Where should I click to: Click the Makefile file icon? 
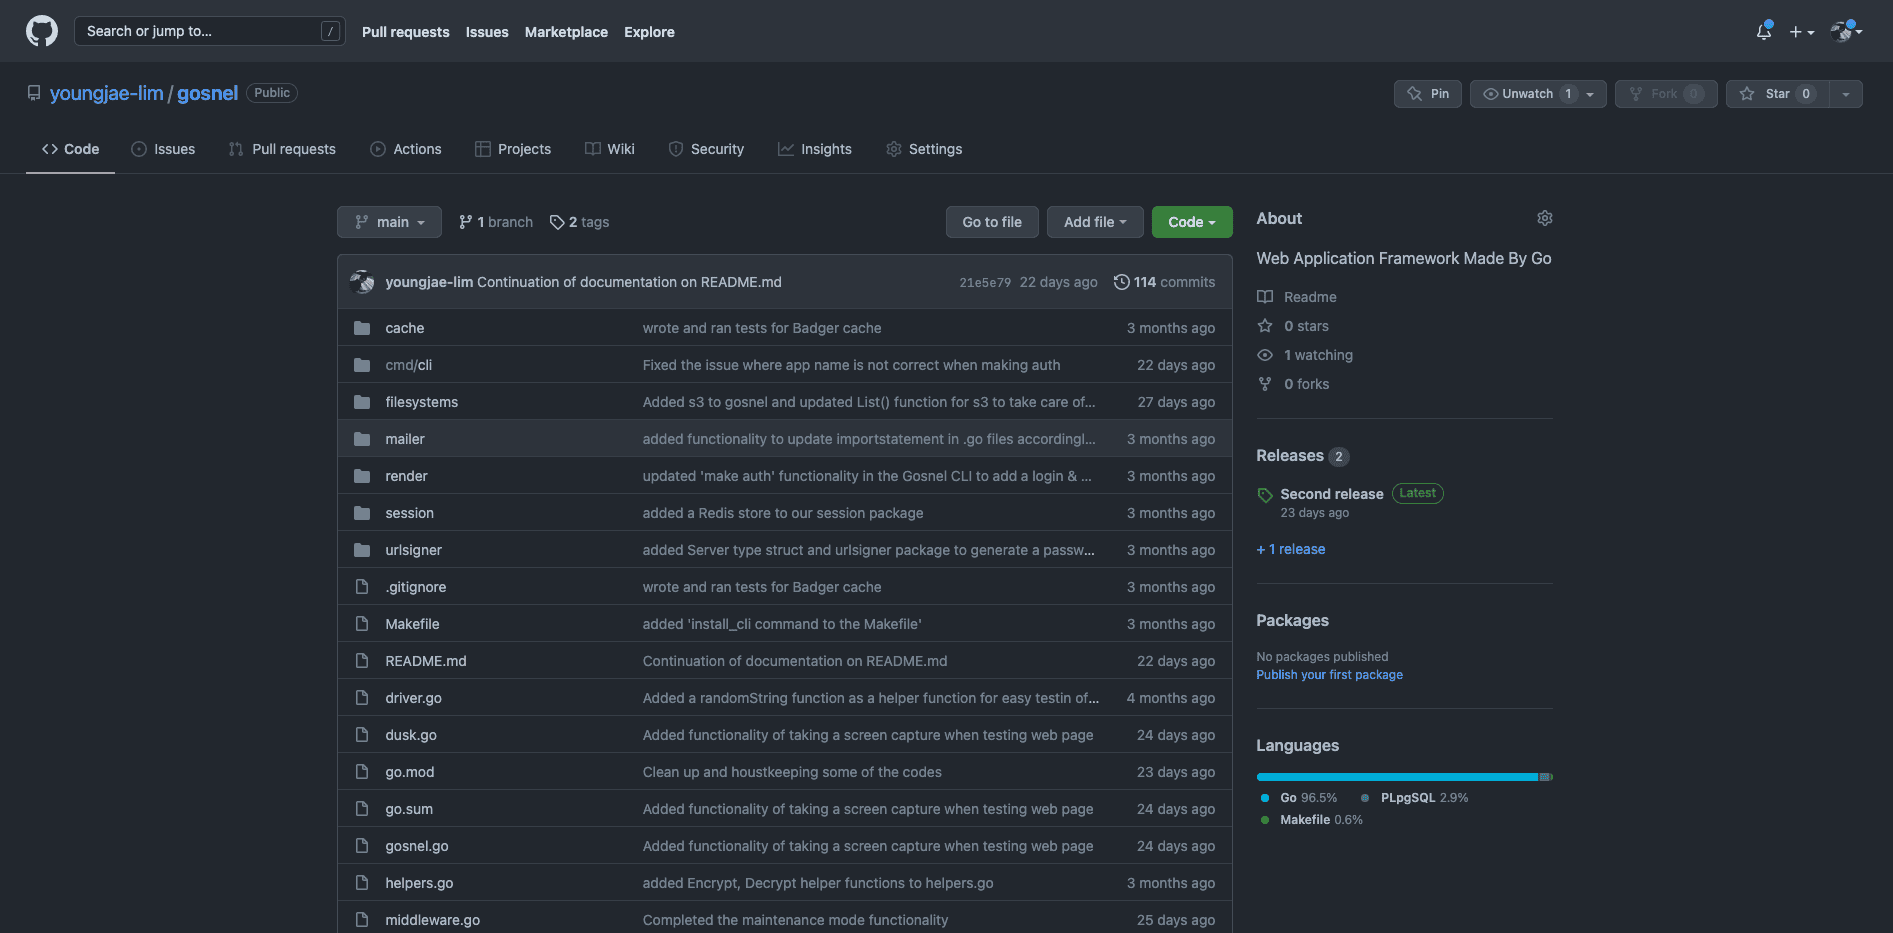(x=362, y=624)
